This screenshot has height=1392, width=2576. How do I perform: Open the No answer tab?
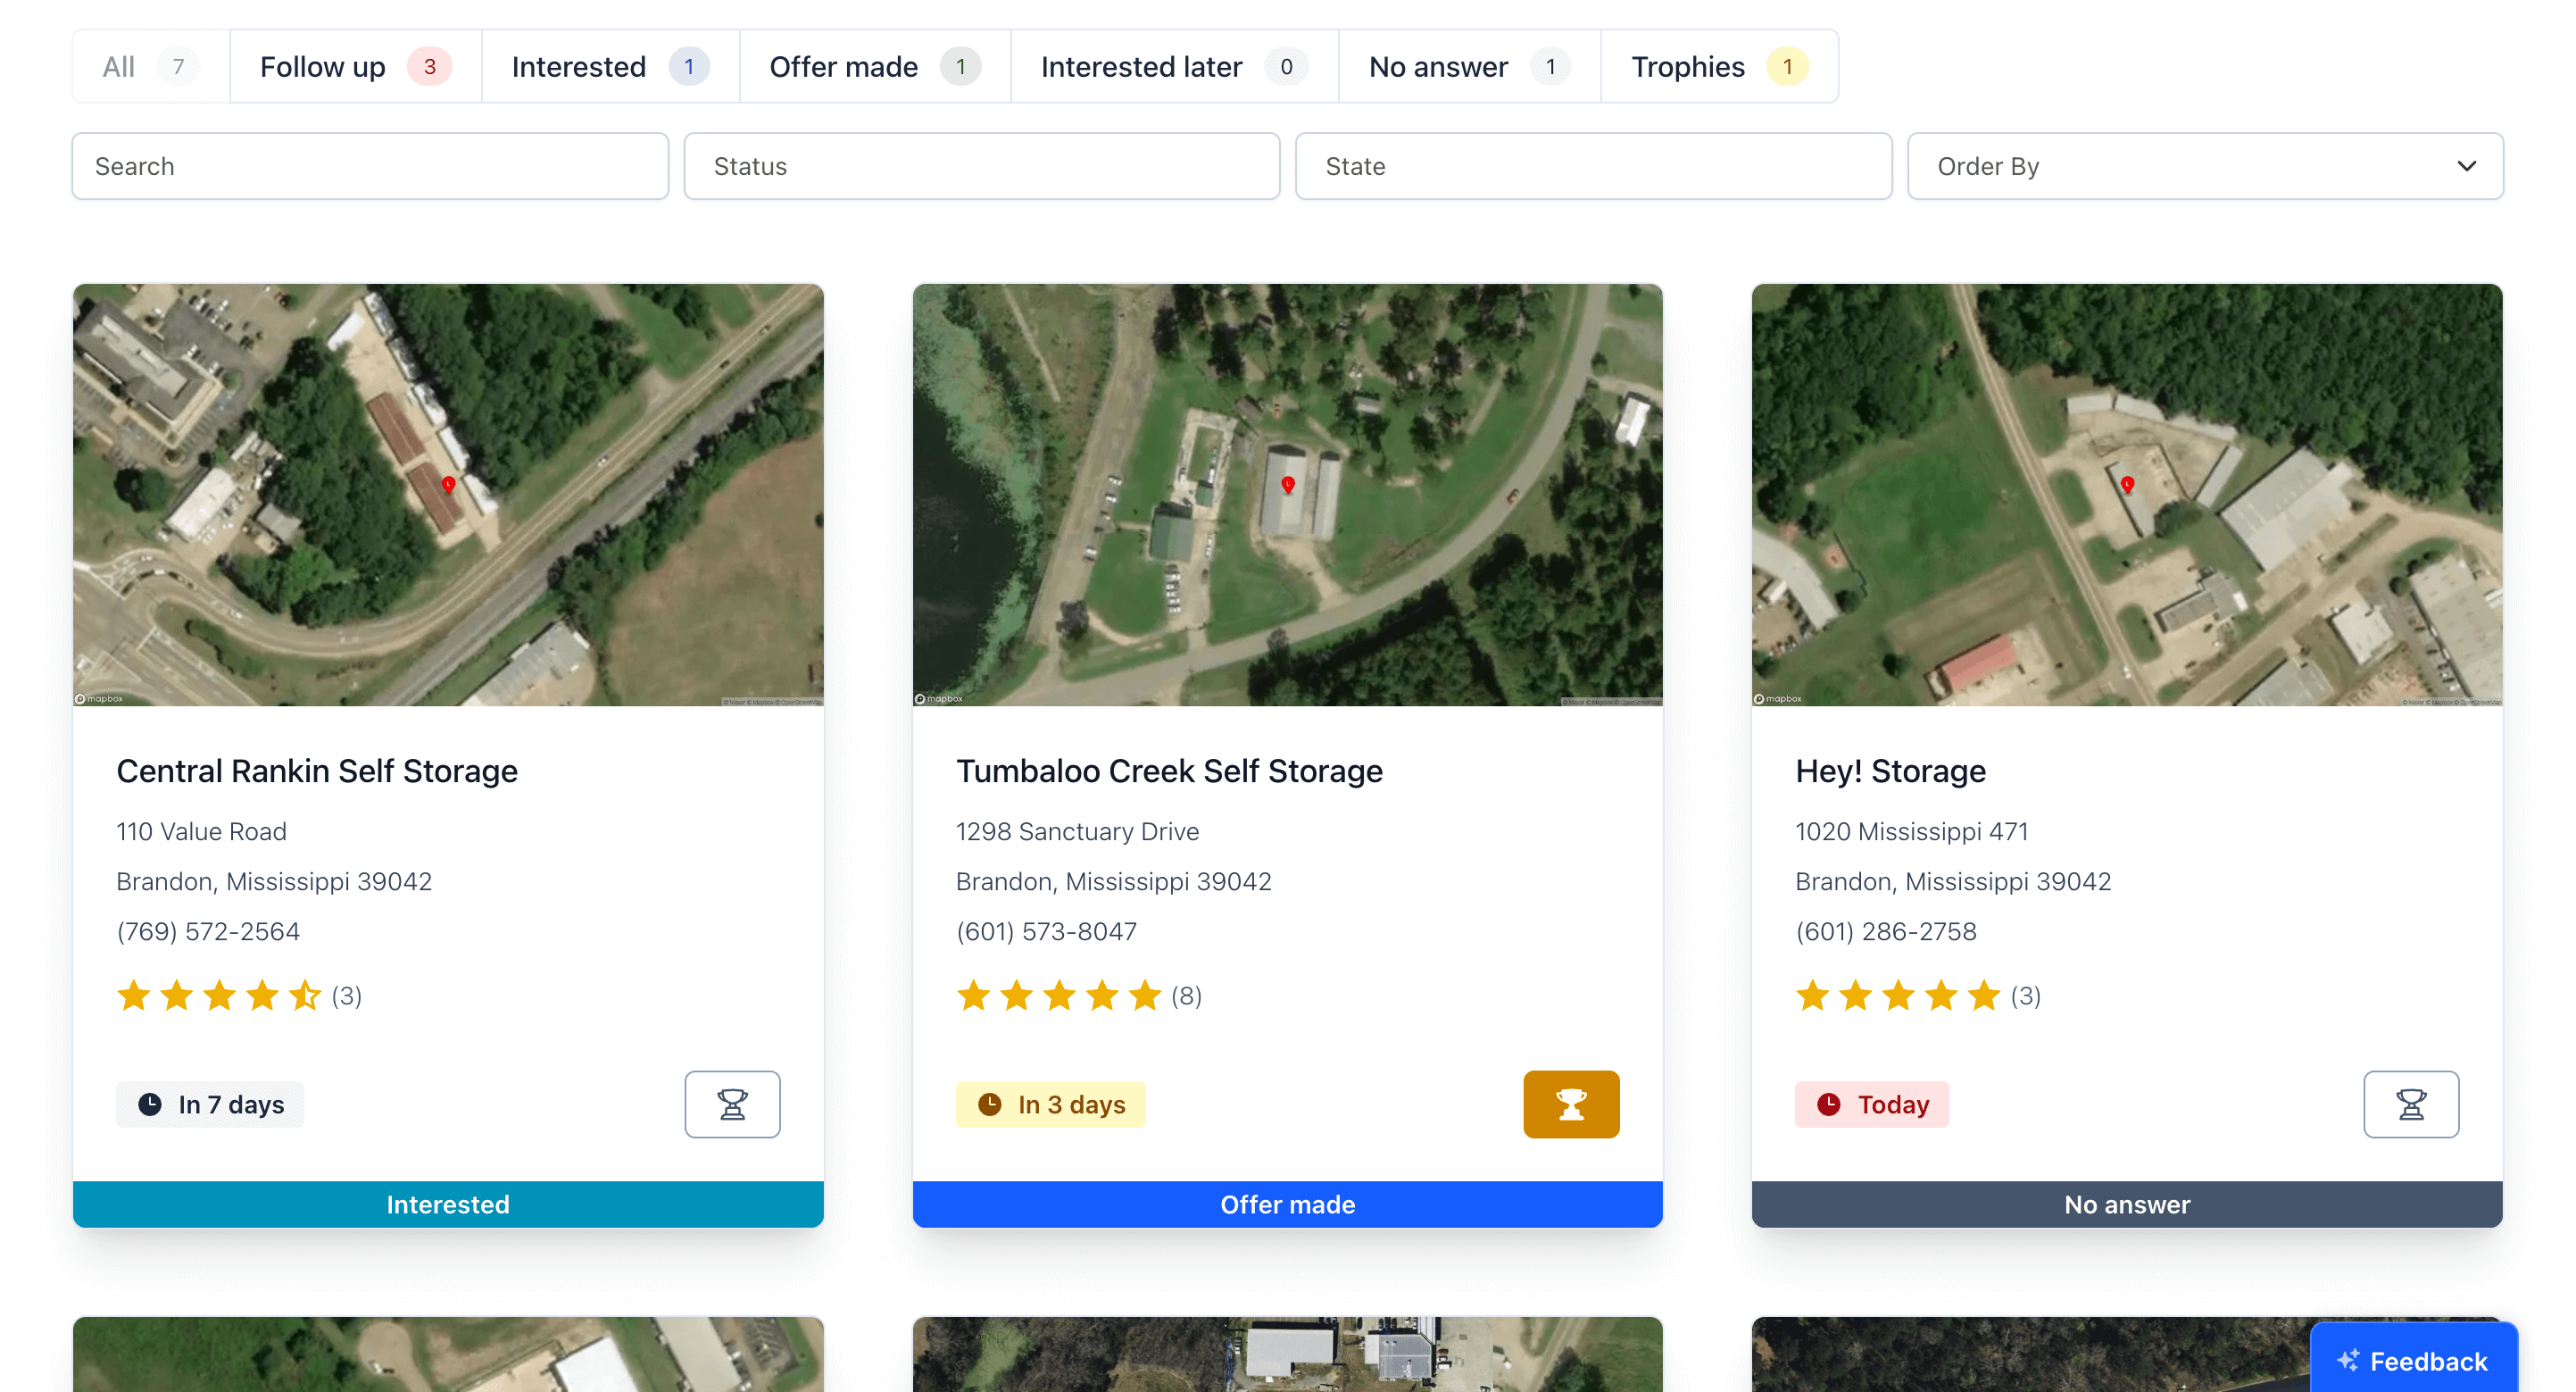[1470, 67]
